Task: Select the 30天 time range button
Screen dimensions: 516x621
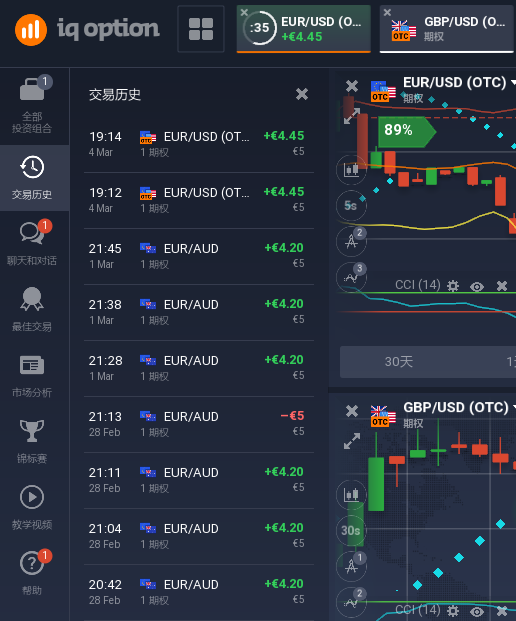Action: [399, 362]
